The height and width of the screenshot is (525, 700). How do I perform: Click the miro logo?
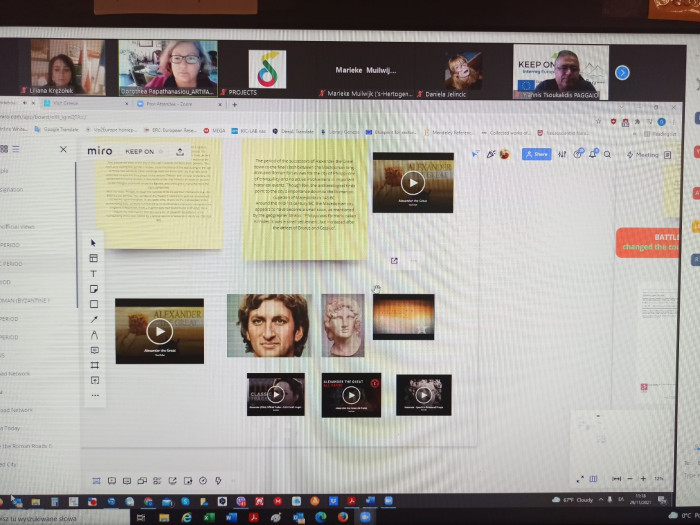(x=100, y=151)
